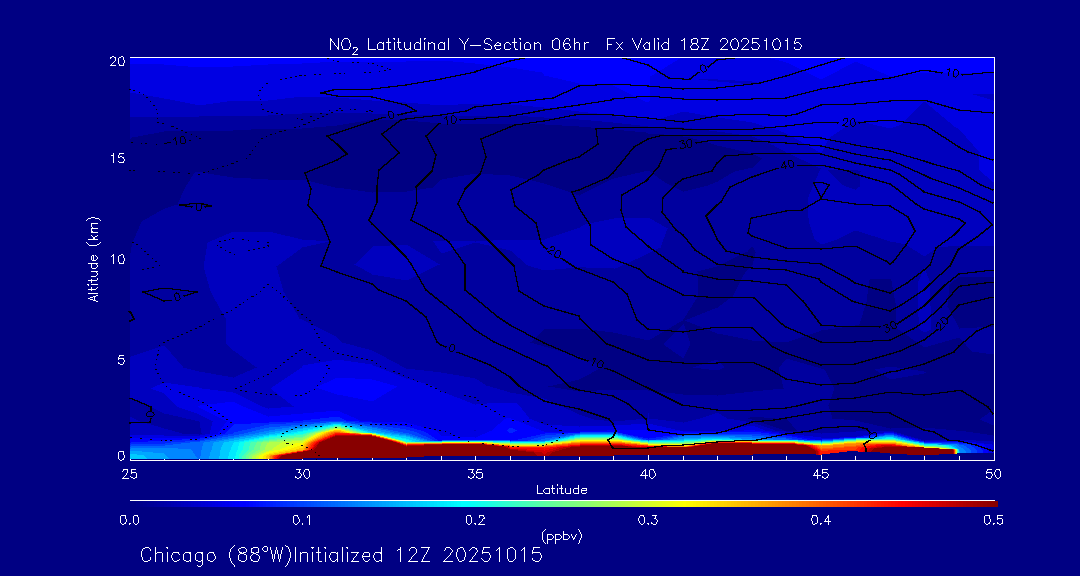Viewport: 1080px width, 576px height.
Task: Click the small triangle marker inside the 40 contour
Action: [x=821, y=190]
